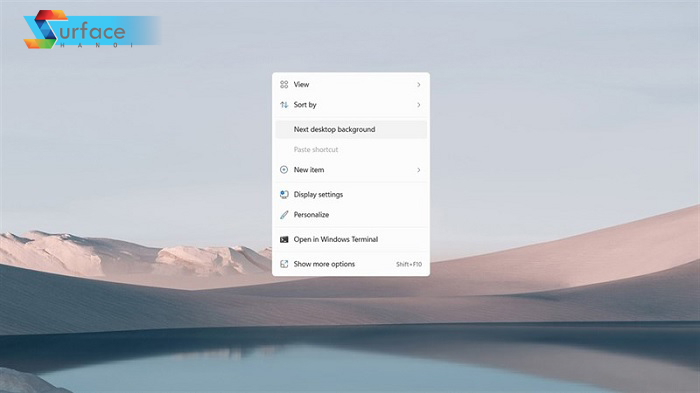Choose Personalize in the context menu
Screen dimensions: 700x393
(351, 214)
